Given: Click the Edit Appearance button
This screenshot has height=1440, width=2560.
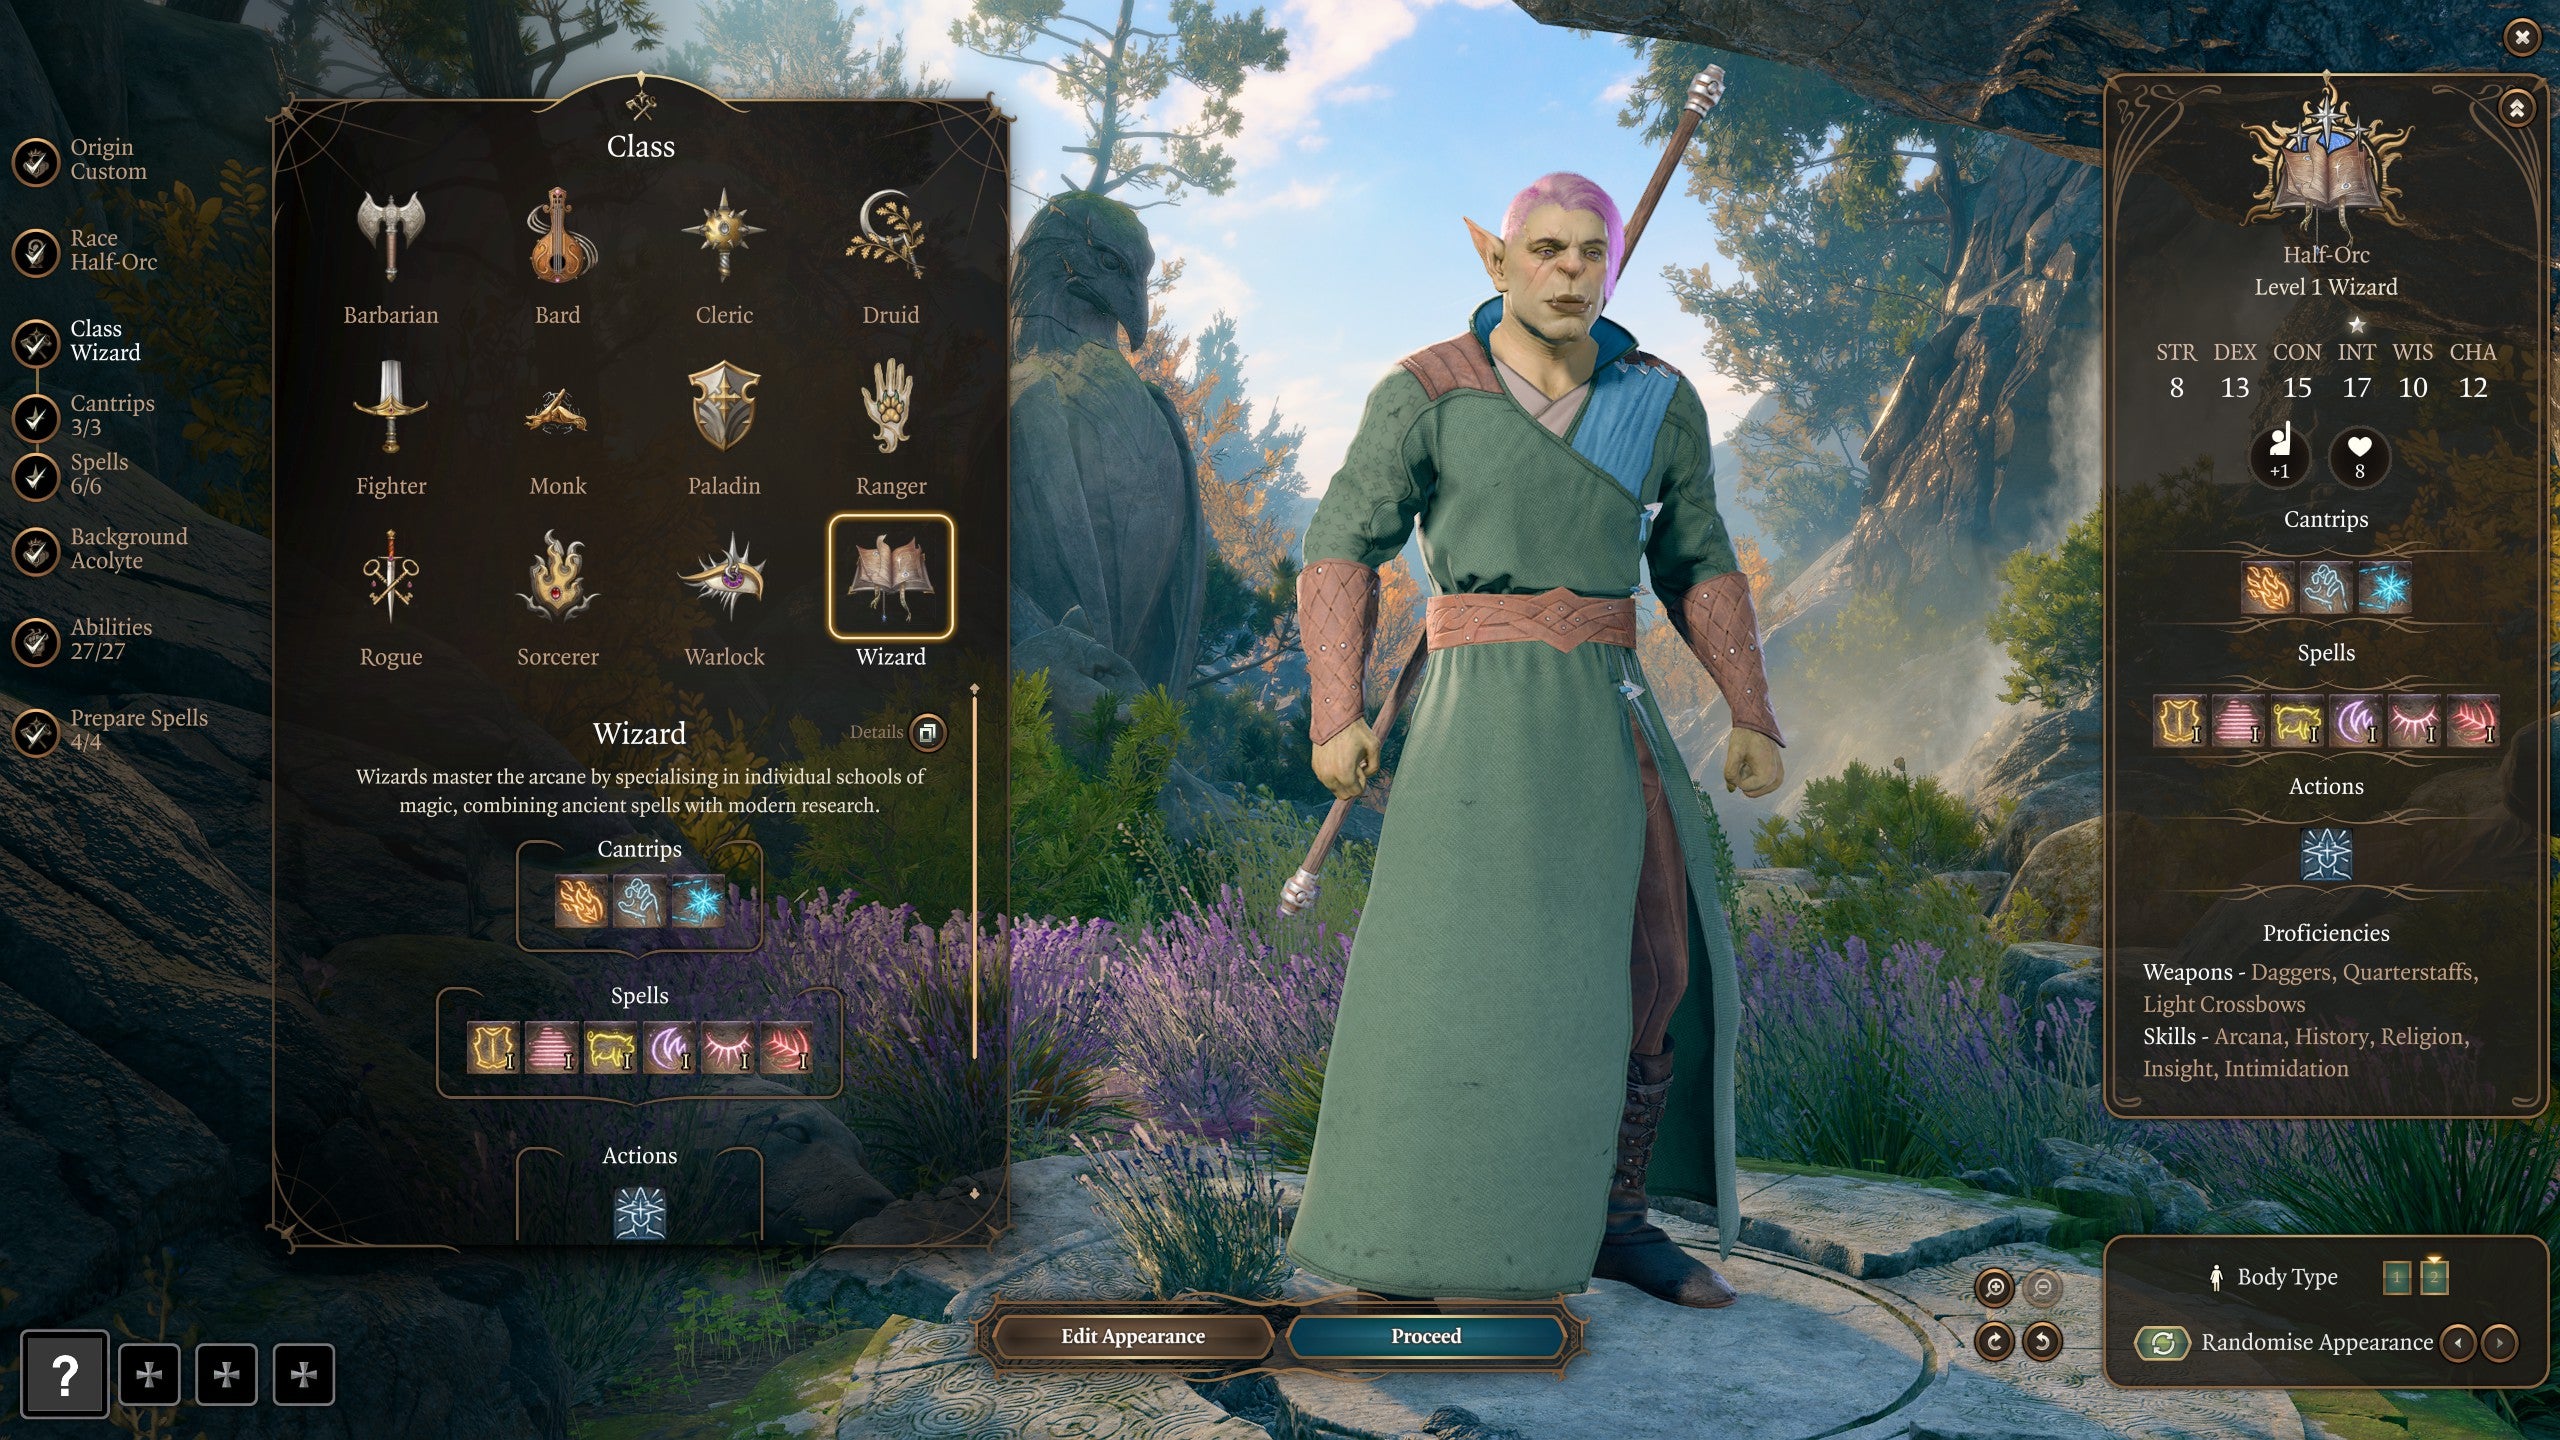Looking at the screenshot, I should coord(1131,1335).
